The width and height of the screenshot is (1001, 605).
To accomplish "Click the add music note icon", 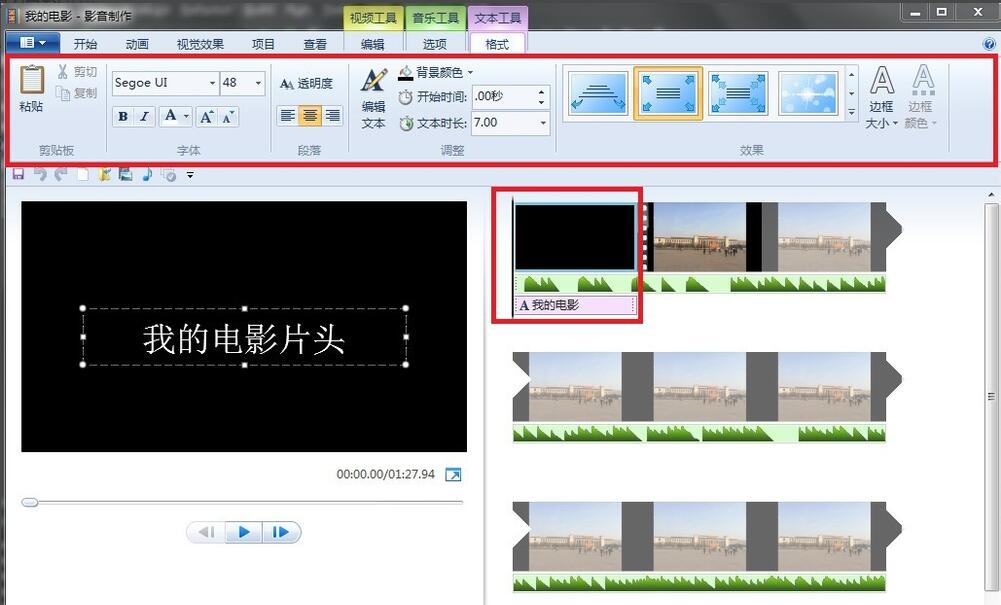I will (x=147, y=174).
